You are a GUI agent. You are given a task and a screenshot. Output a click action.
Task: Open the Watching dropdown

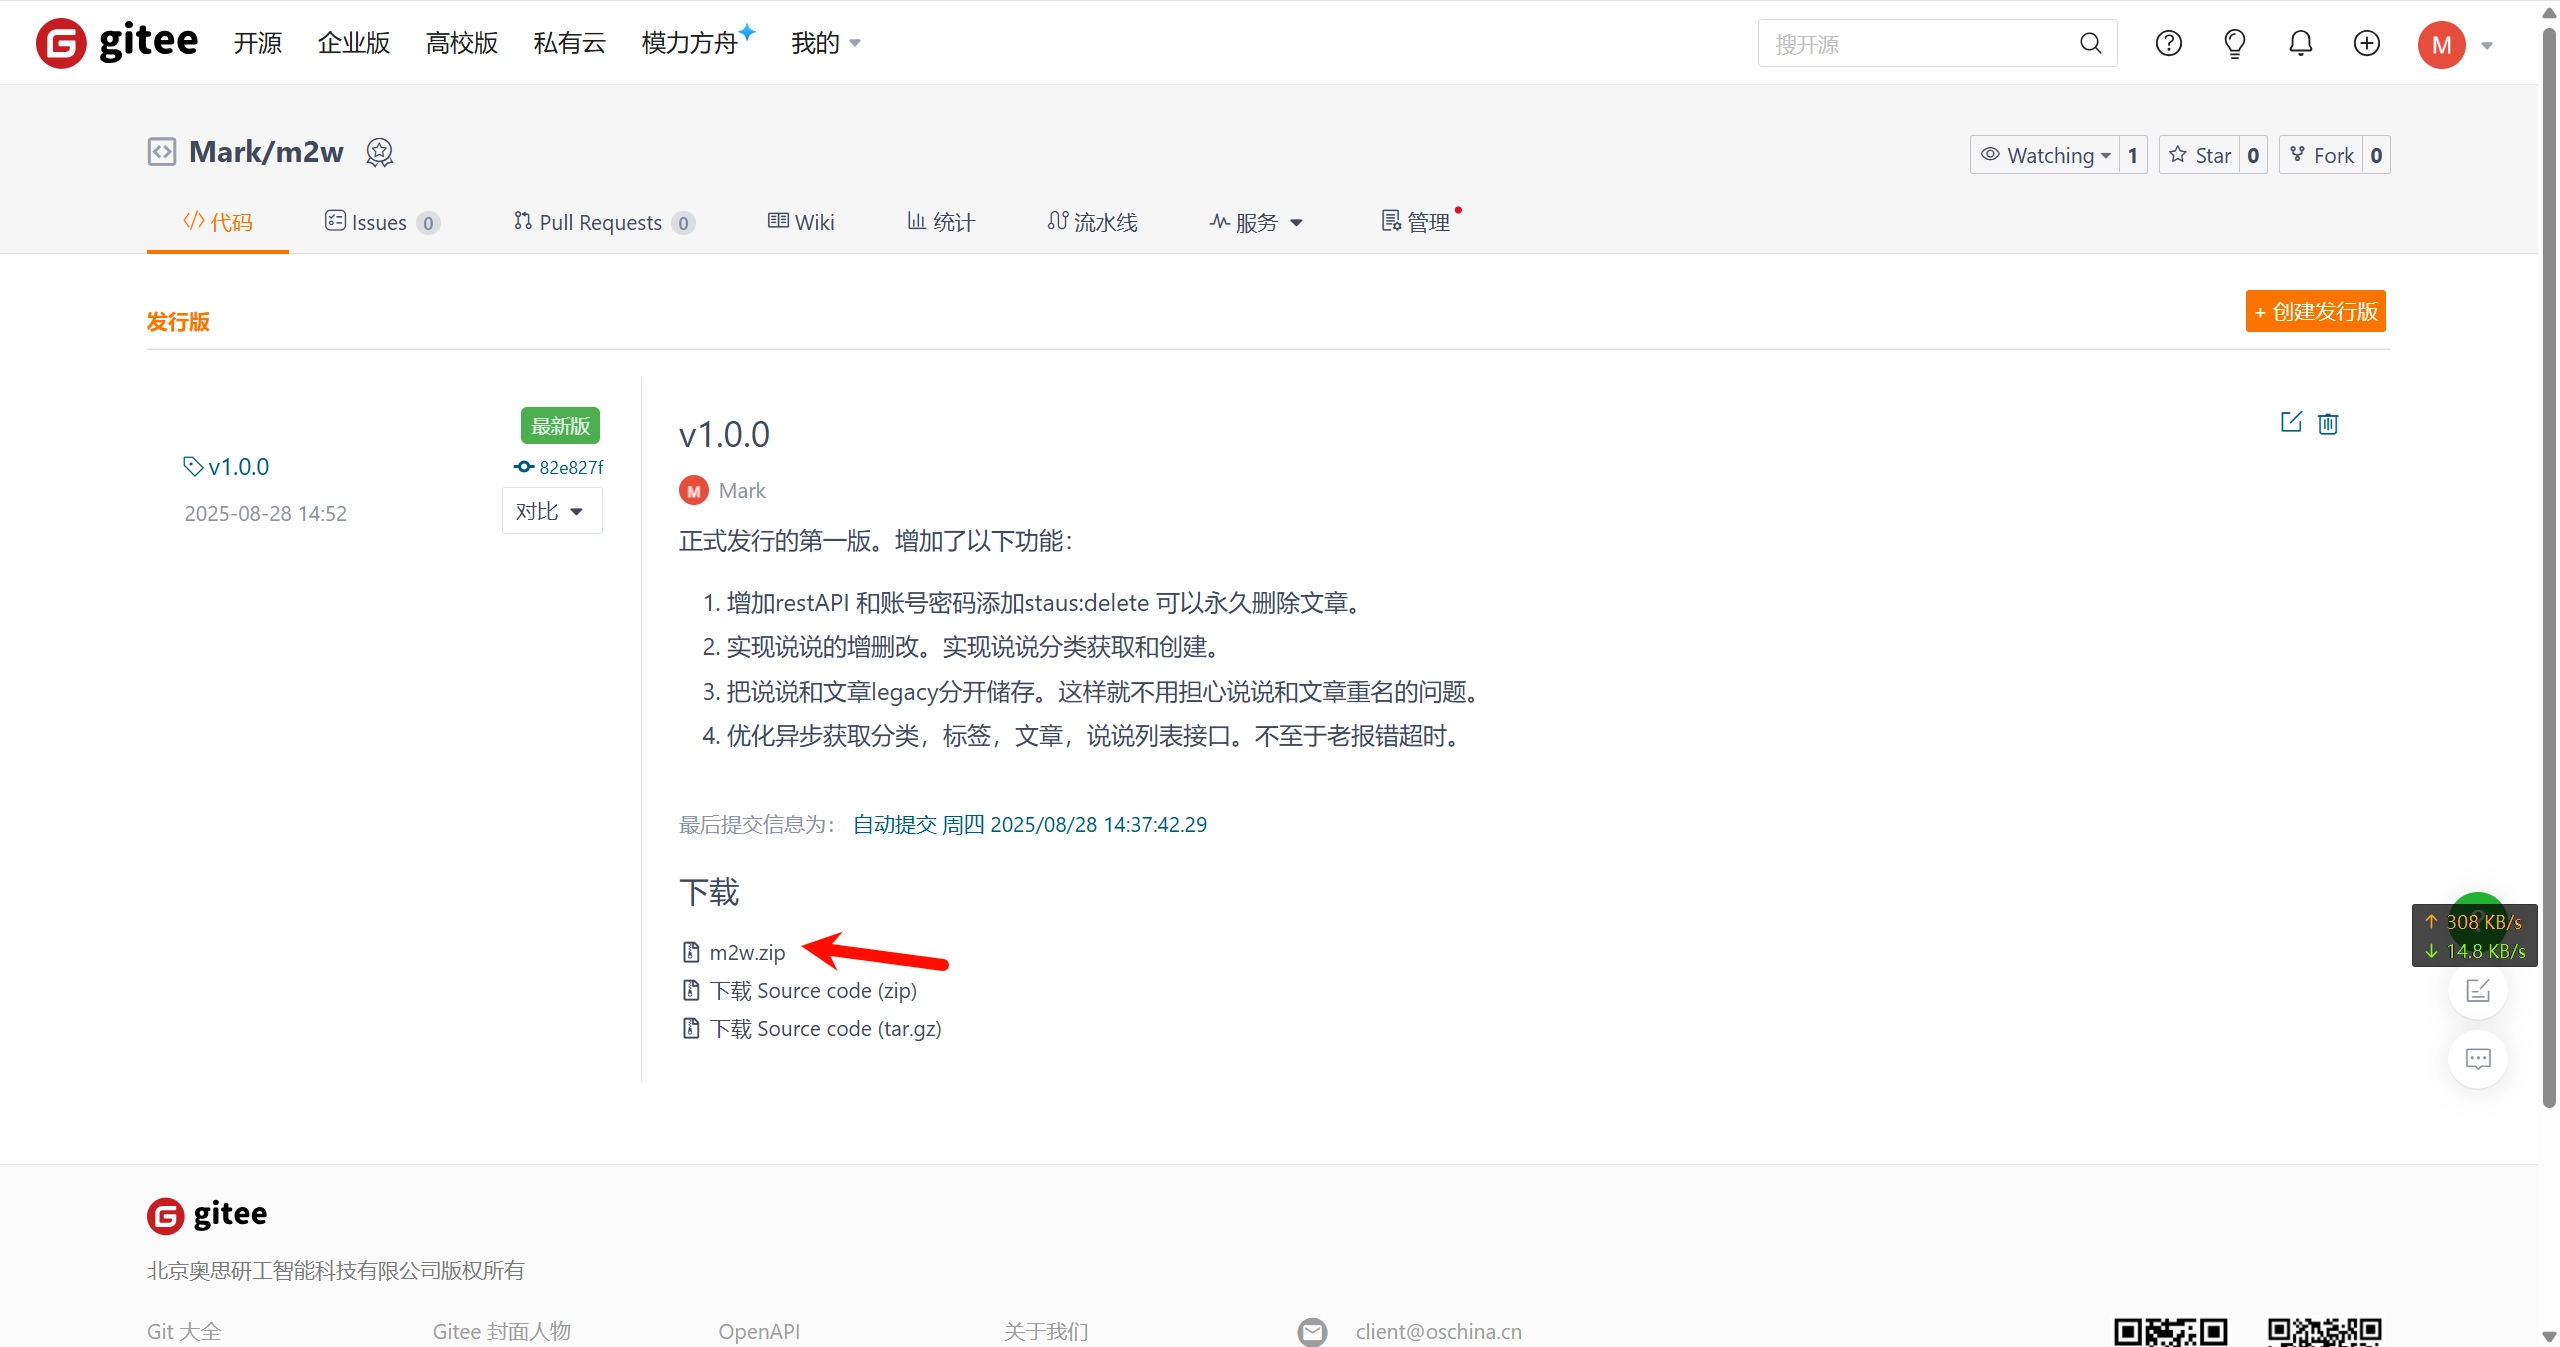pos(2045,155)
